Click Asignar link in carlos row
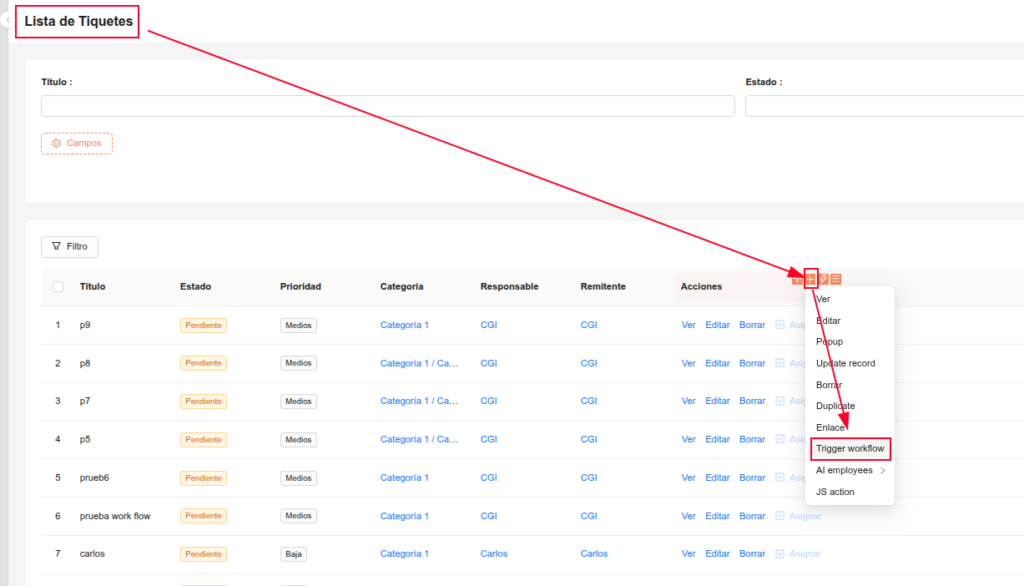This screenshot has width=1024, height=586. tap(805, 554)
